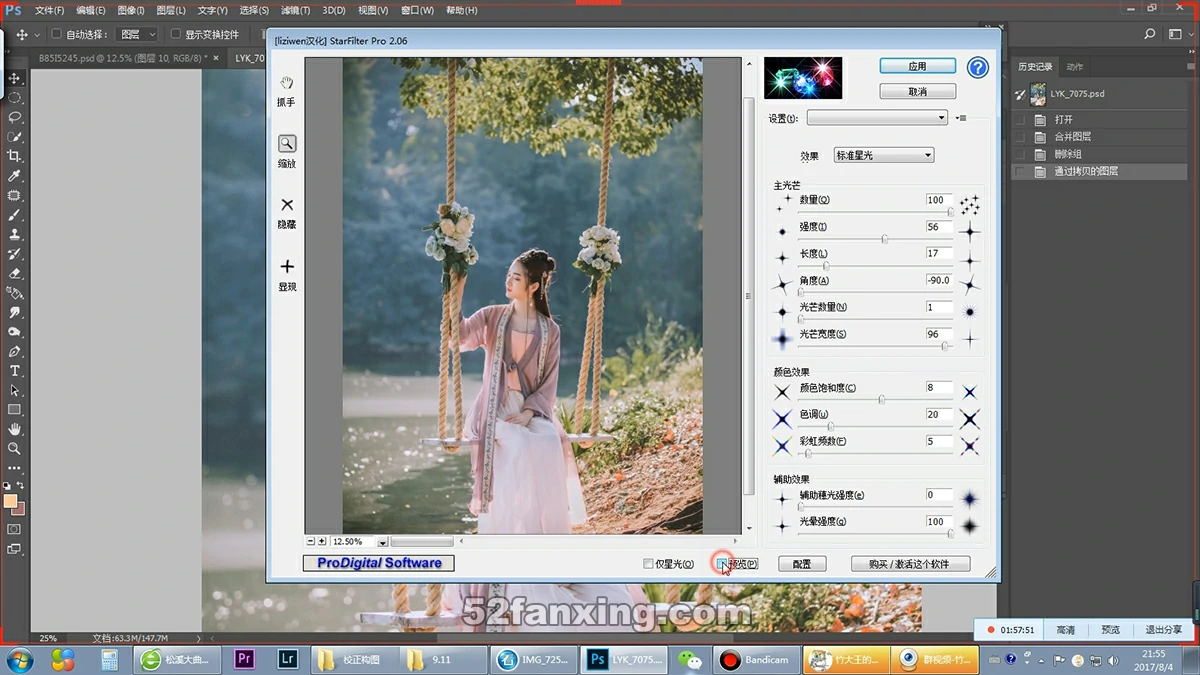Open Lightroom from the taskbar
This screenshot has height=675, width=1200.
286,659
